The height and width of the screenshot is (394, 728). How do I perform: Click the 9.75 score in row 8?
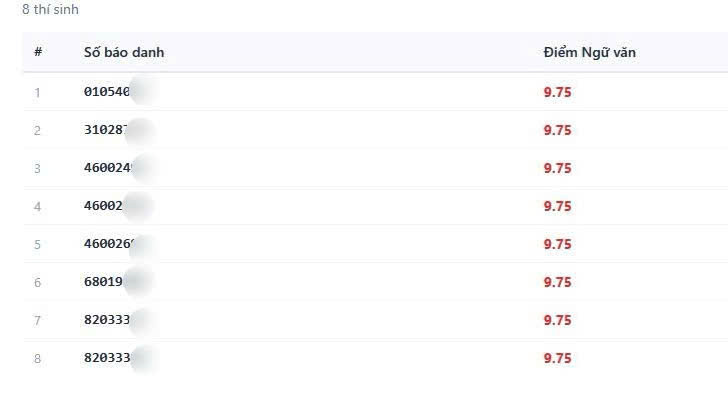[558, 359]
